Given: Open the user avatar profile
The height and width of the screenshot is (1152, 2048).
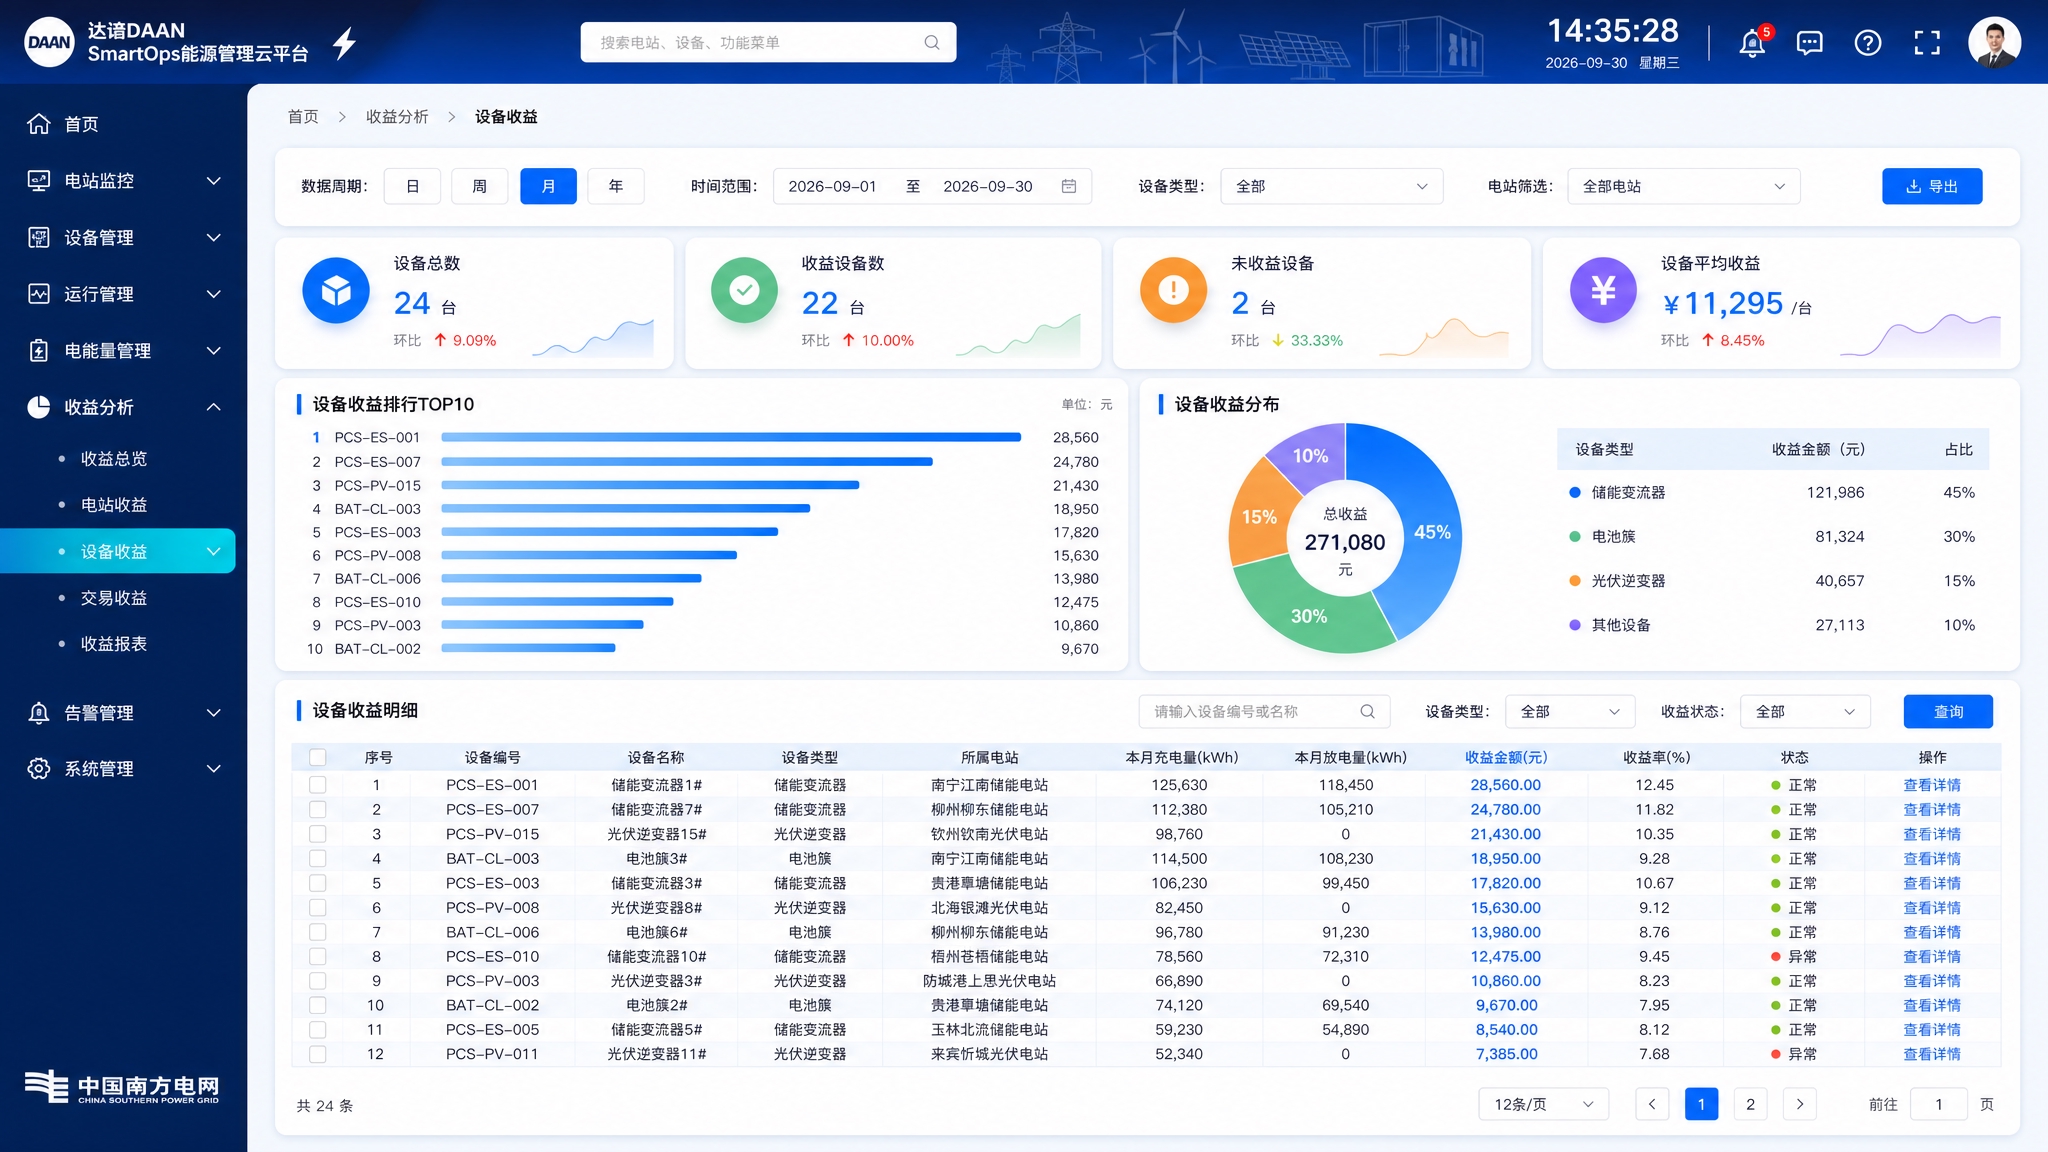Looking at the screenshot, I should click(1994, 43).
